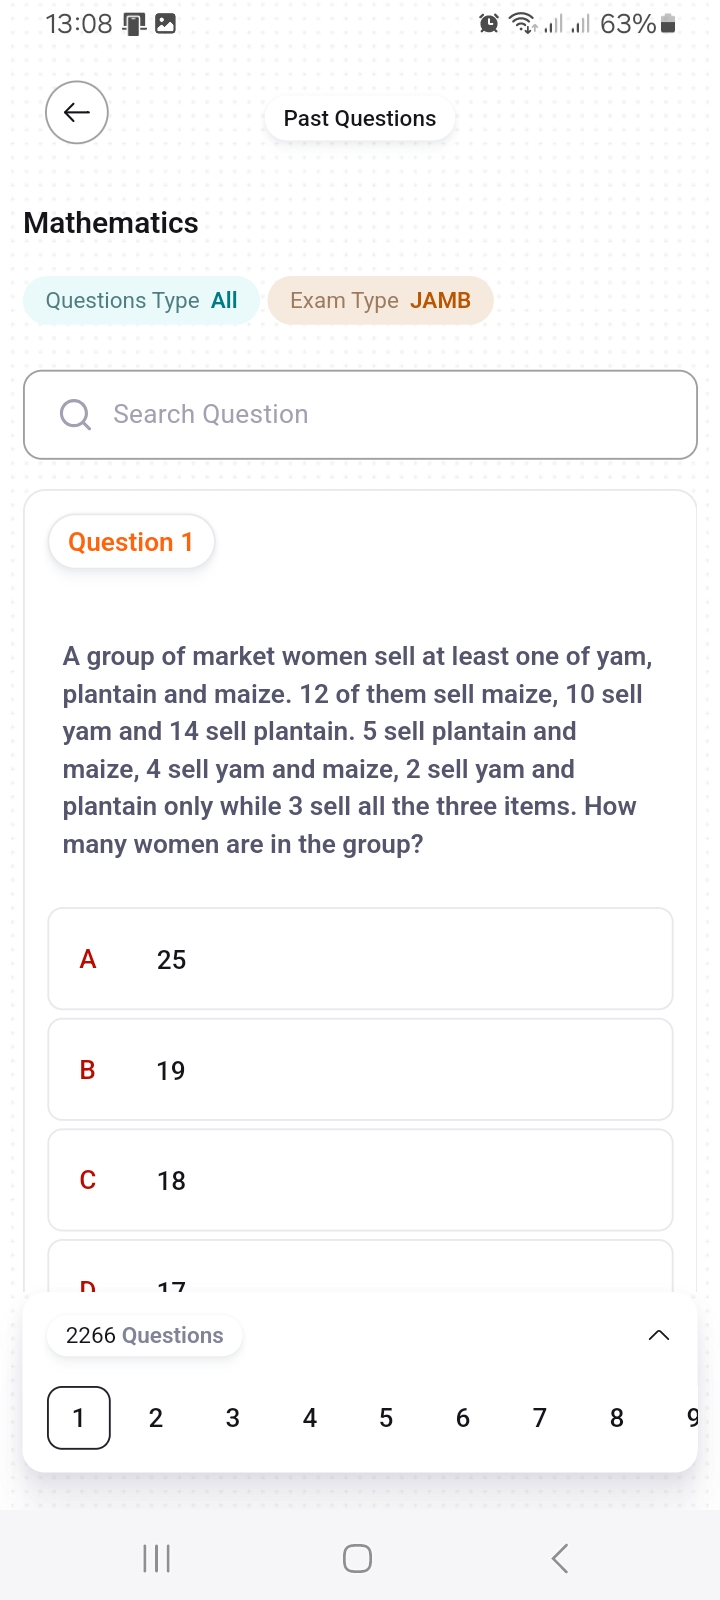The height and width of the screenshot is (1600, 720).
Task: Focus the Search Question input field
Action: (x=360, y=415)
